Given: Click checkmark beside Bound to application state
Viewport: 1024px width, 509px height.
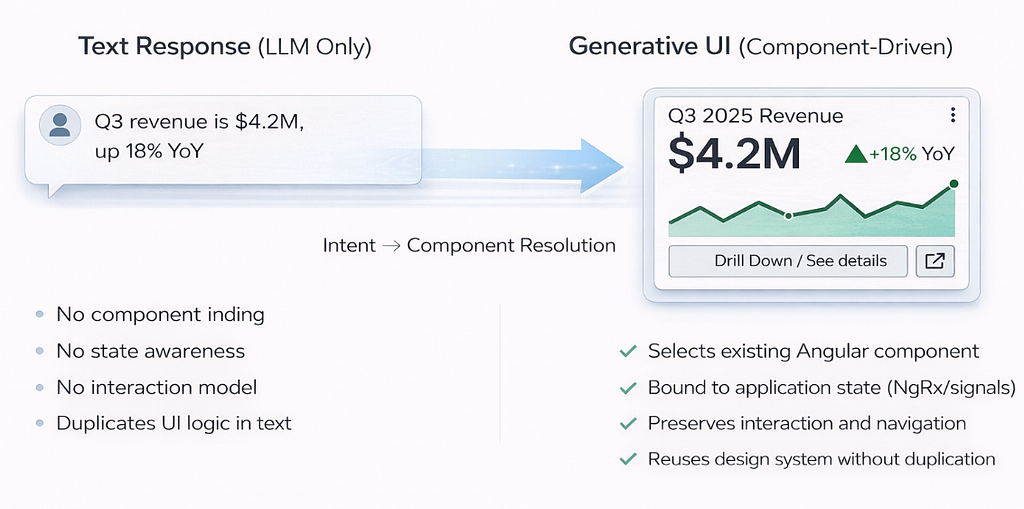Looking at the screenshot, I should [628, 388].
